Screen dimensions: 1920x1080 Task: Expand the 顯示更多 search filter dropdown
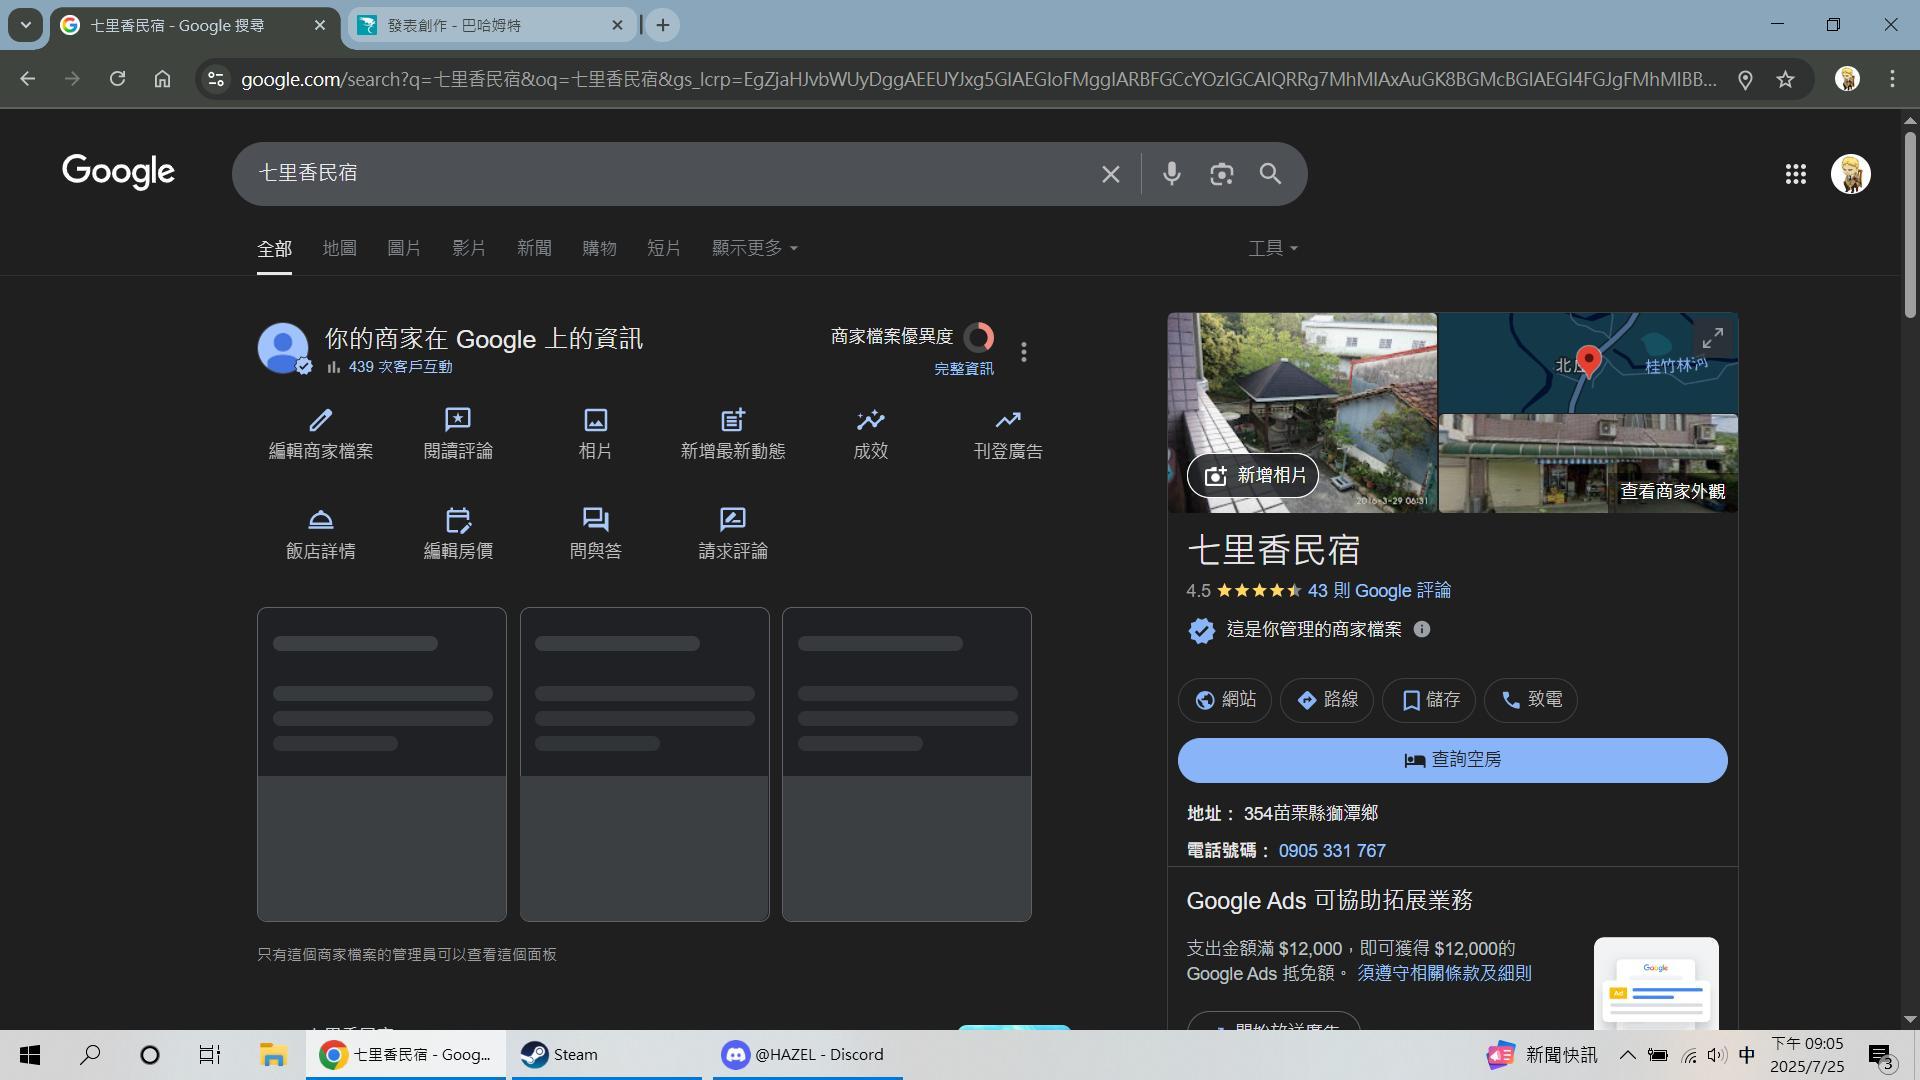754,248
